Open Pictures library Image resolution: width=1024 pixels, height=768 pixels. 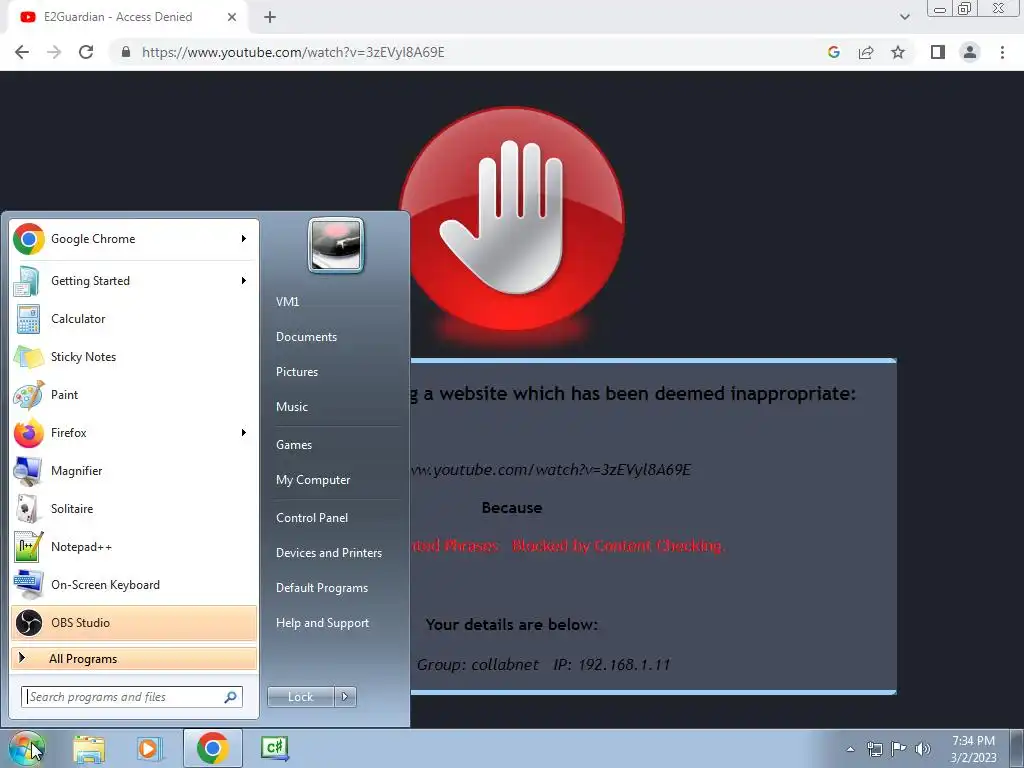(296, 372)
